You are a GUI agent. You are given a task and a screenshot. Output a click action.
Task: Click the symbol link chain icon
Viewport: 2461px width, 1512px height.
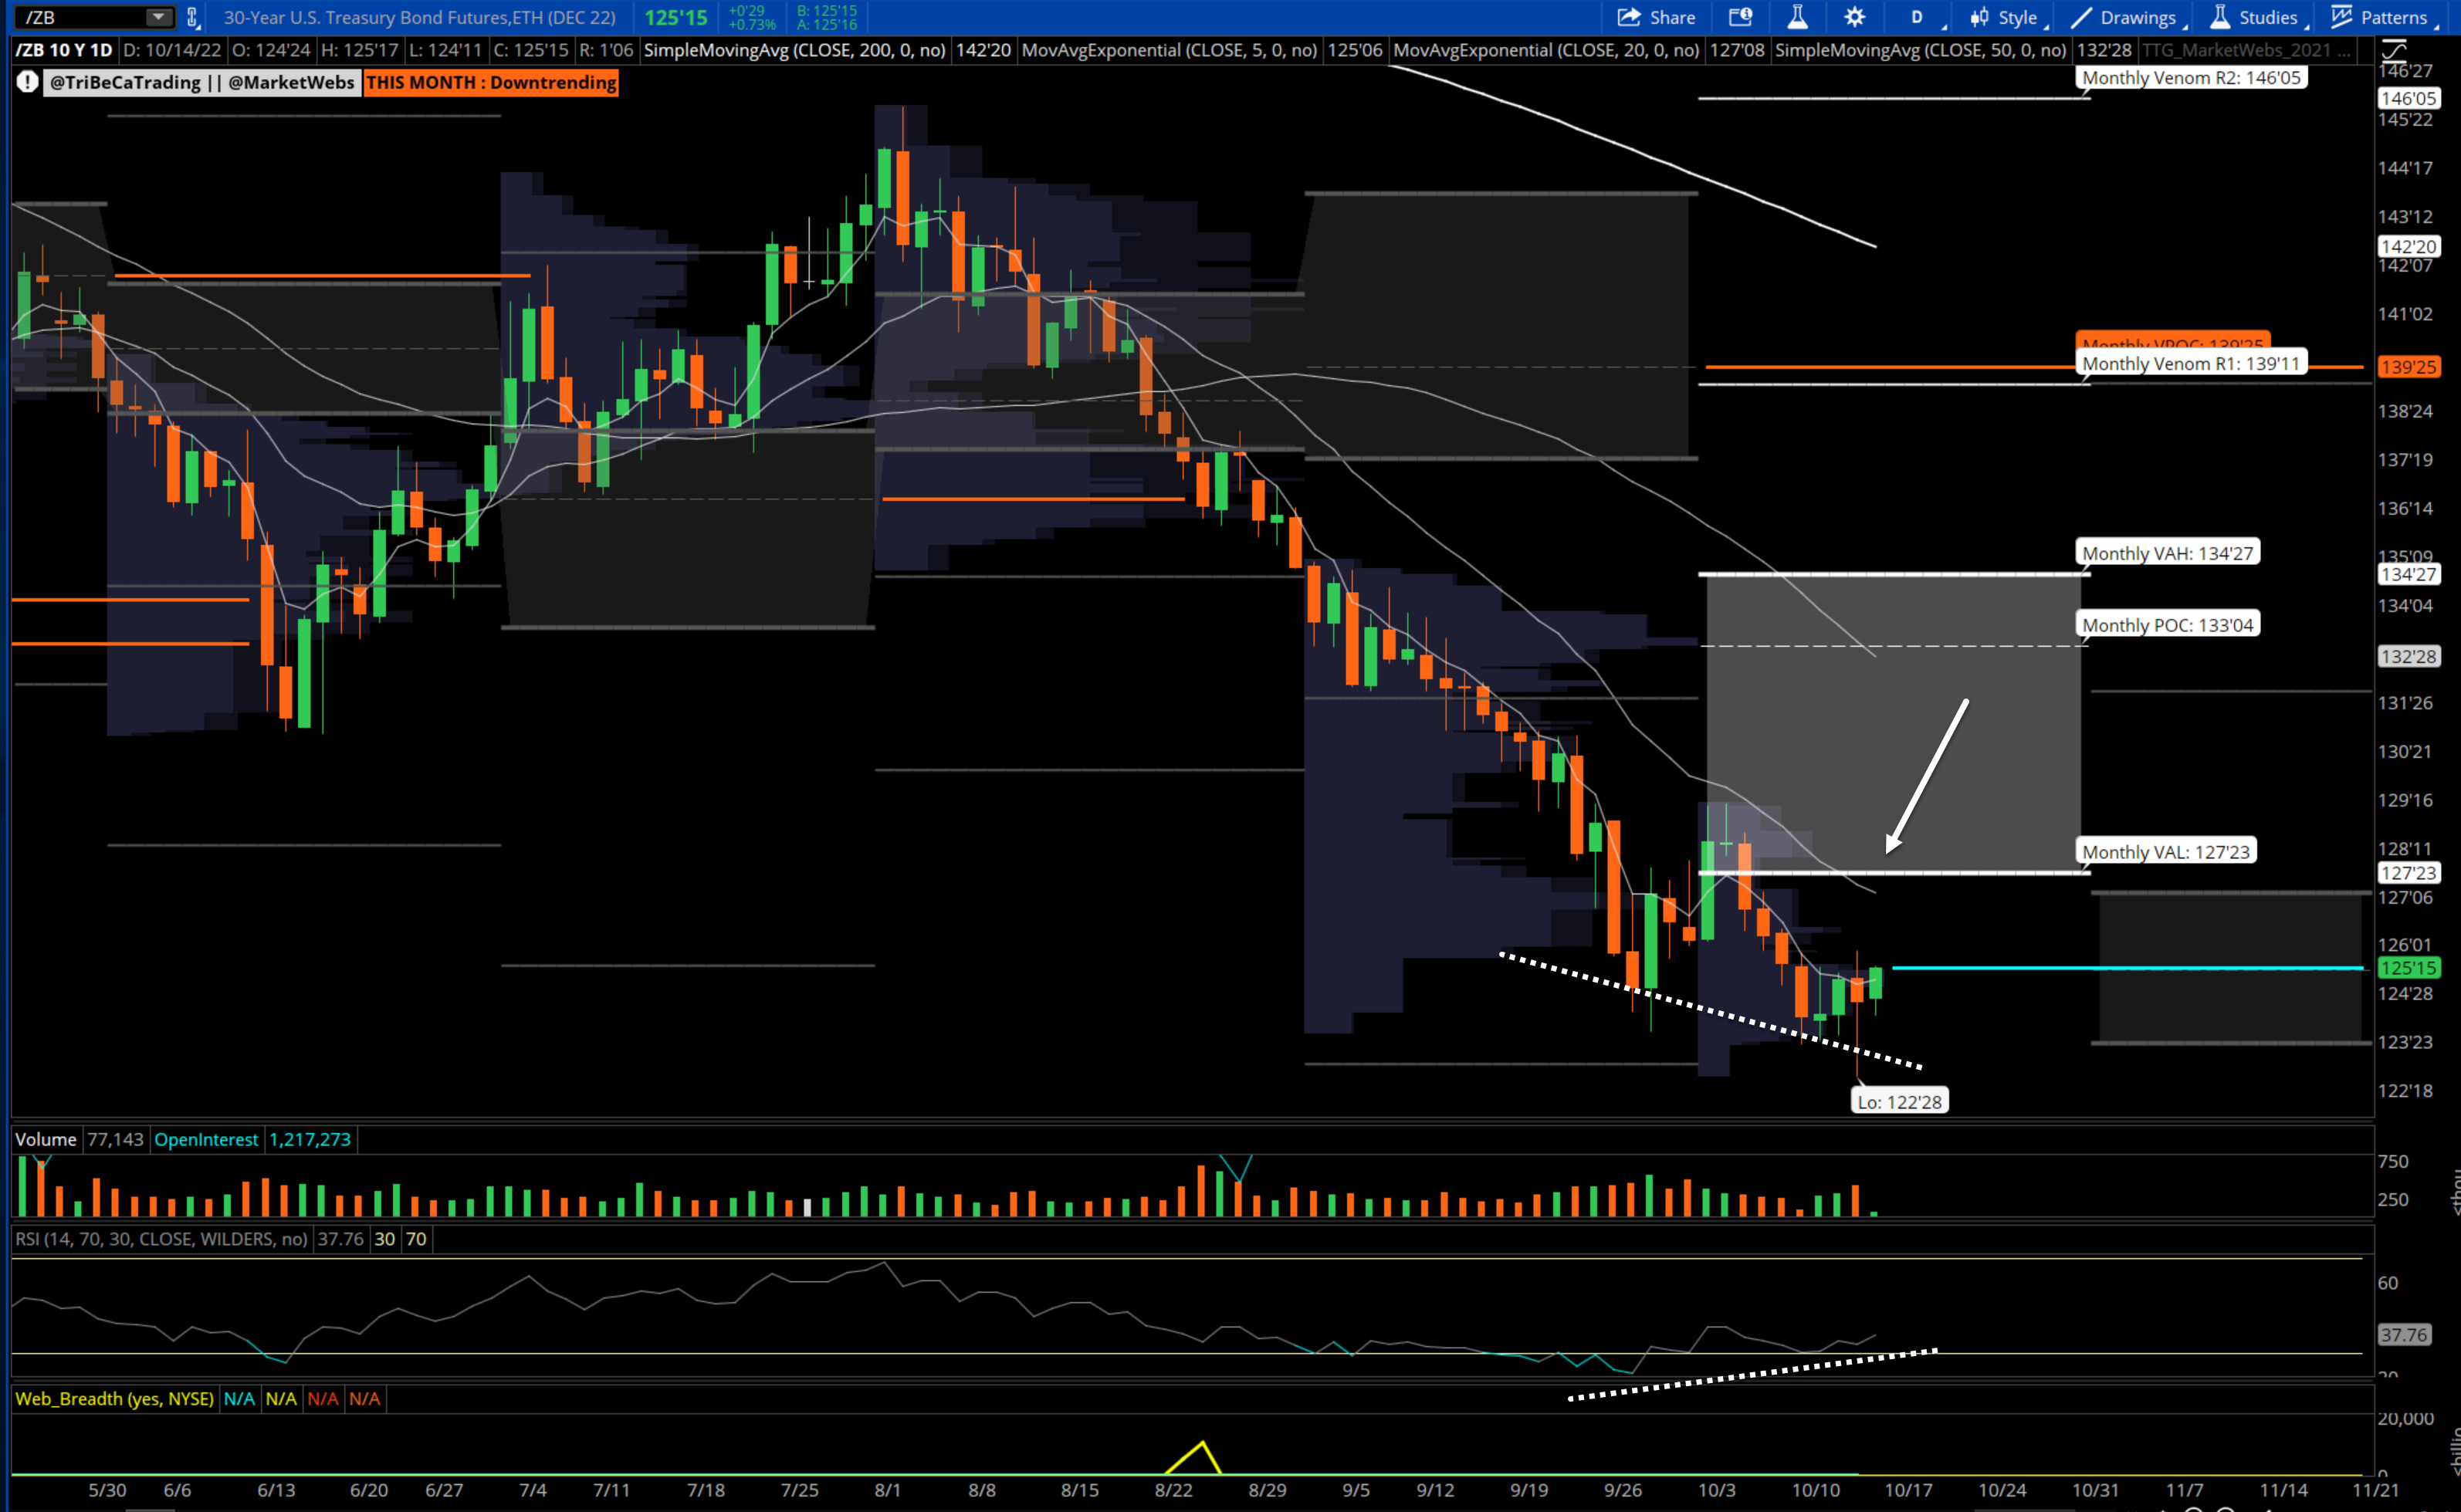(x=193, y=17)
